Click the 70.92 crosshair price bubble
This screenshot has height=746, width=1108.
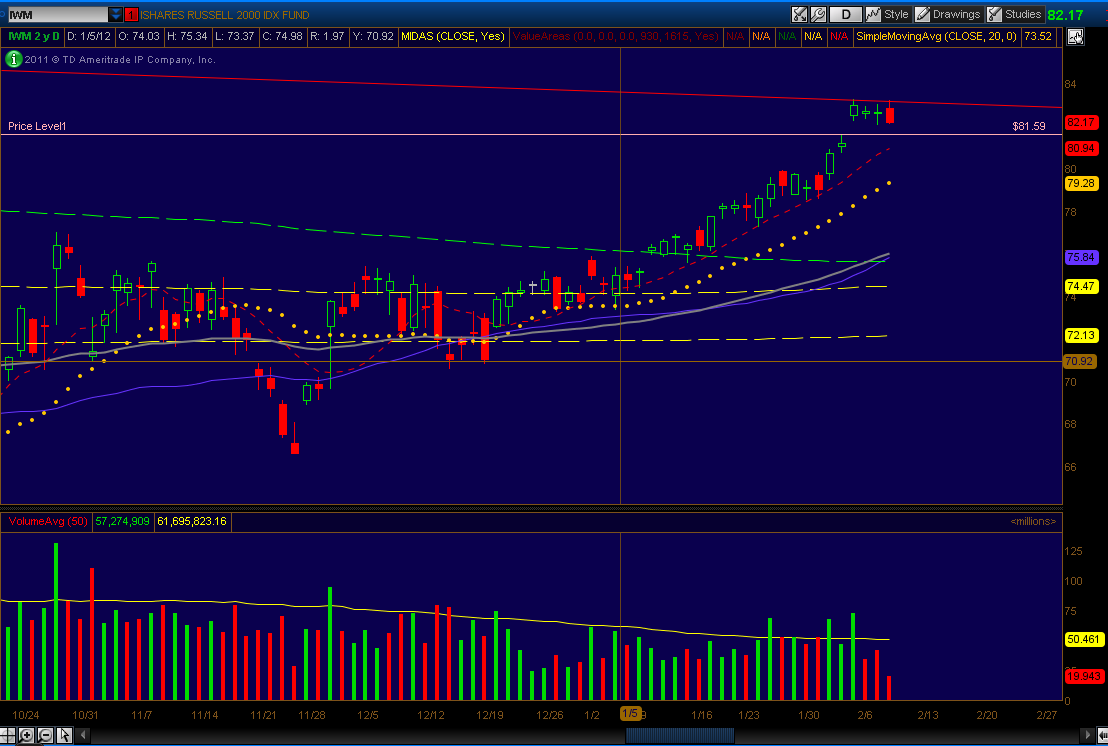(1080, 361)
